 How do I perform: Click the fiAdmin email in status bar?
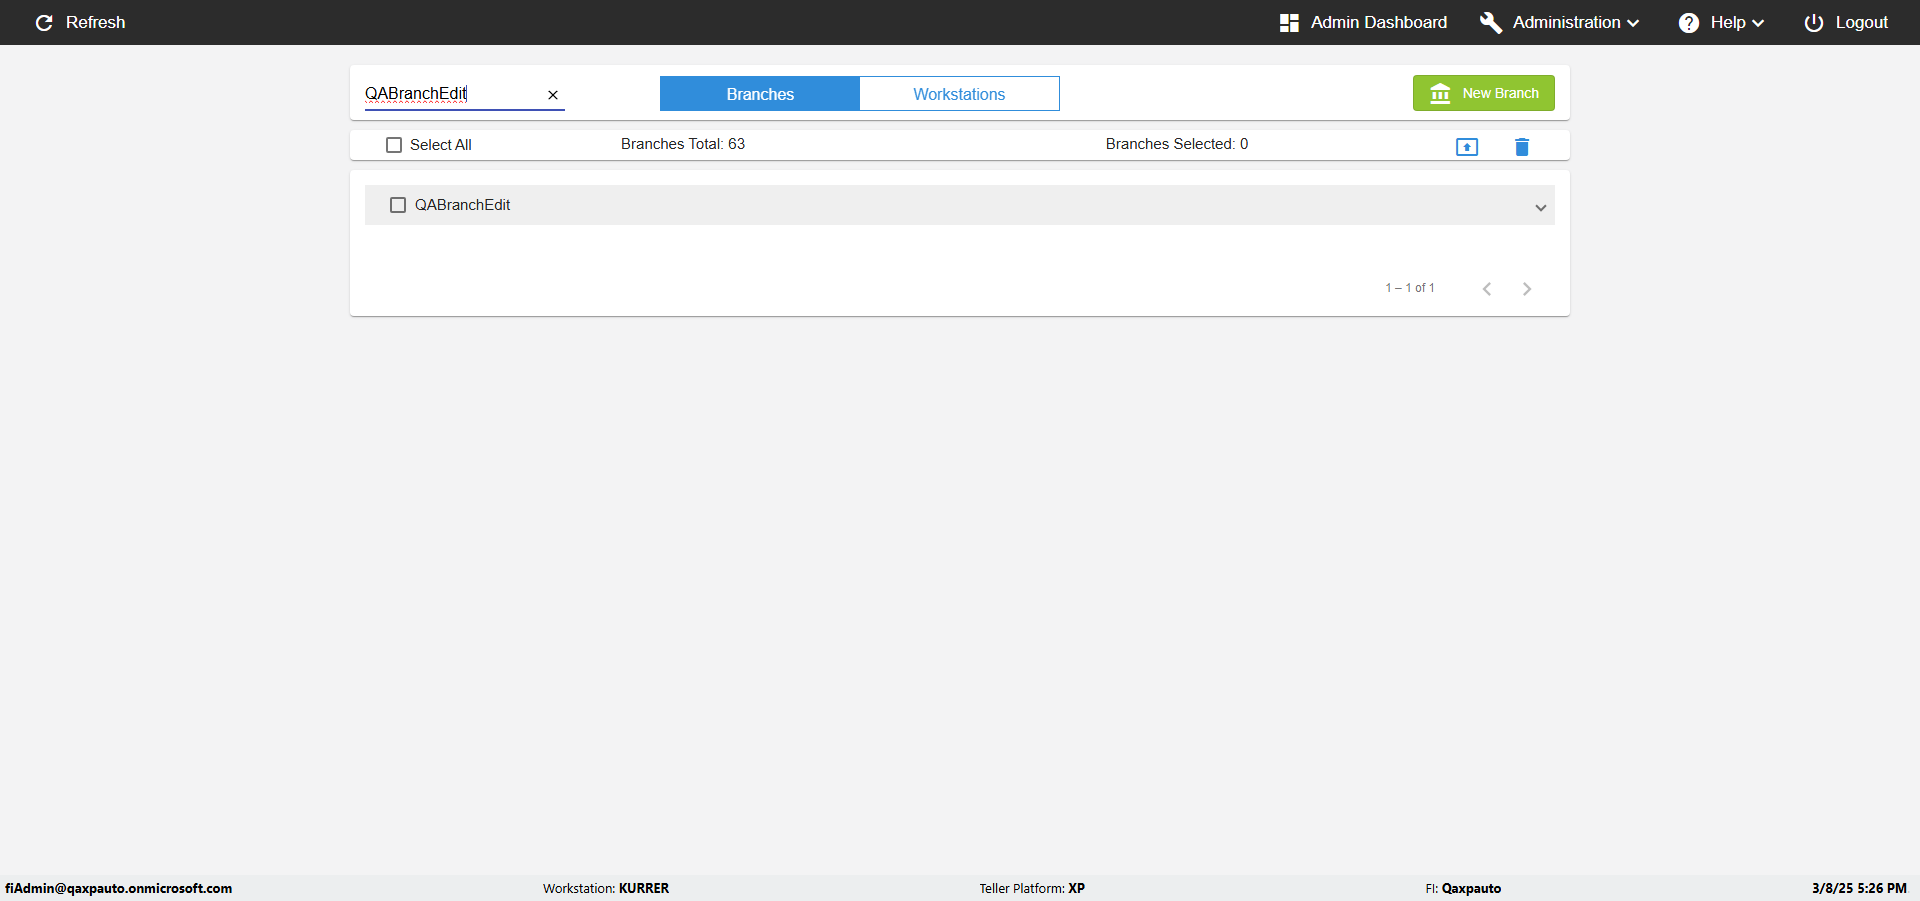[119, 888]
